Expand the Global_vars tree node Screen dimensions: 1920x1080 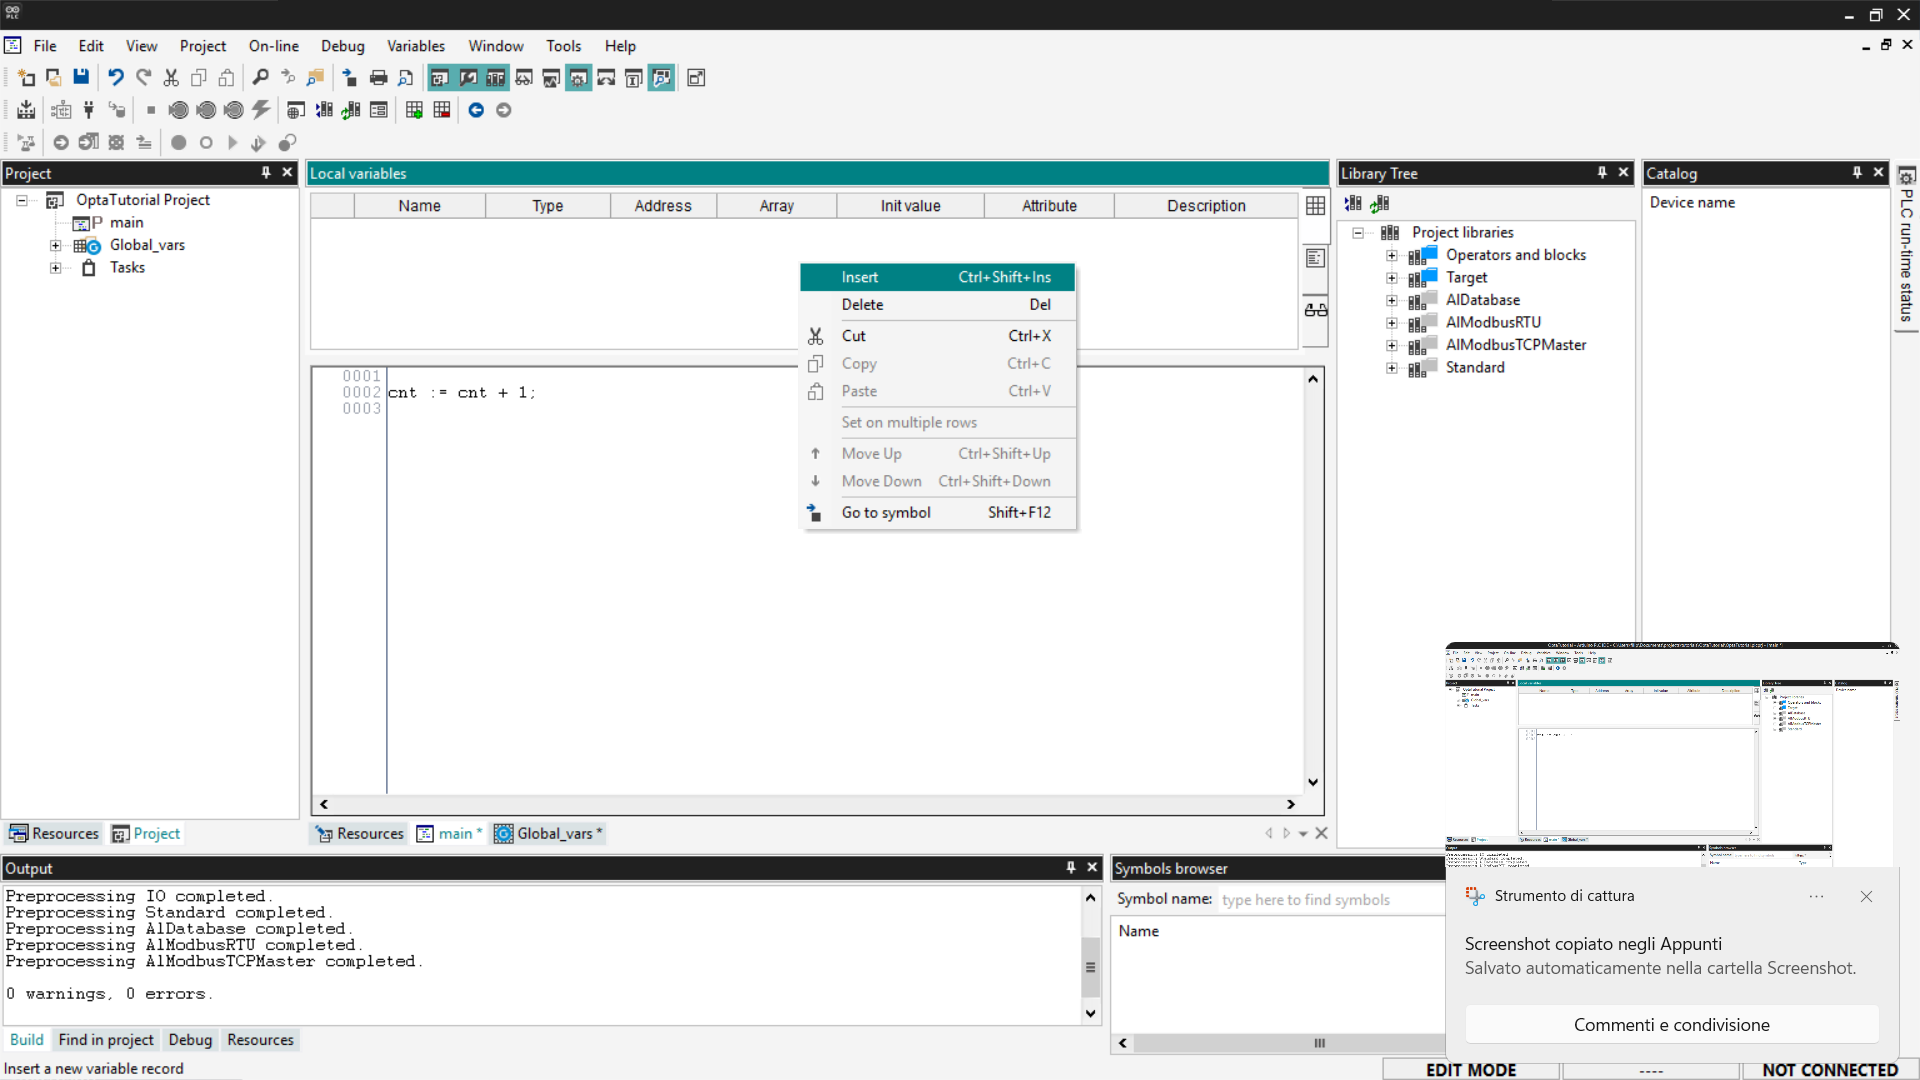56,245
